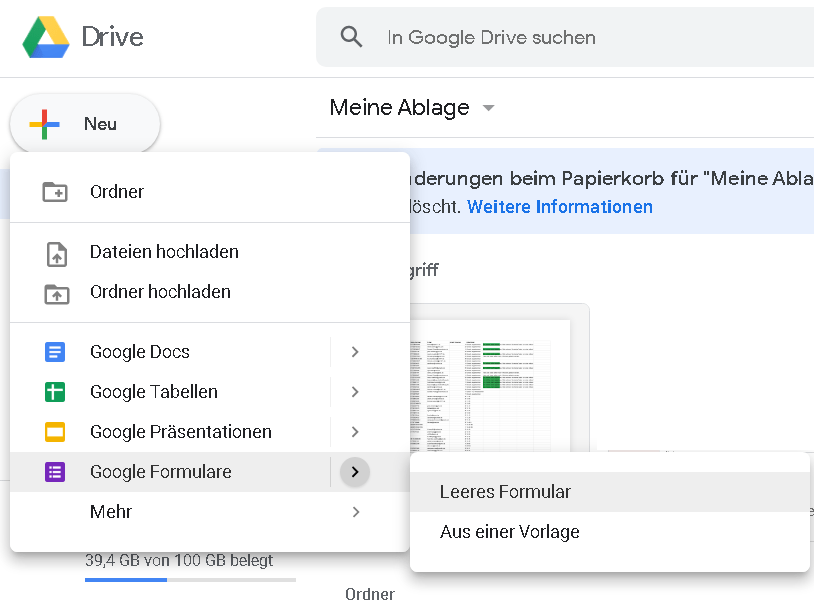Click the Ordner section label below
Viewport: 814px width, 607px height.
pos(370,594)
